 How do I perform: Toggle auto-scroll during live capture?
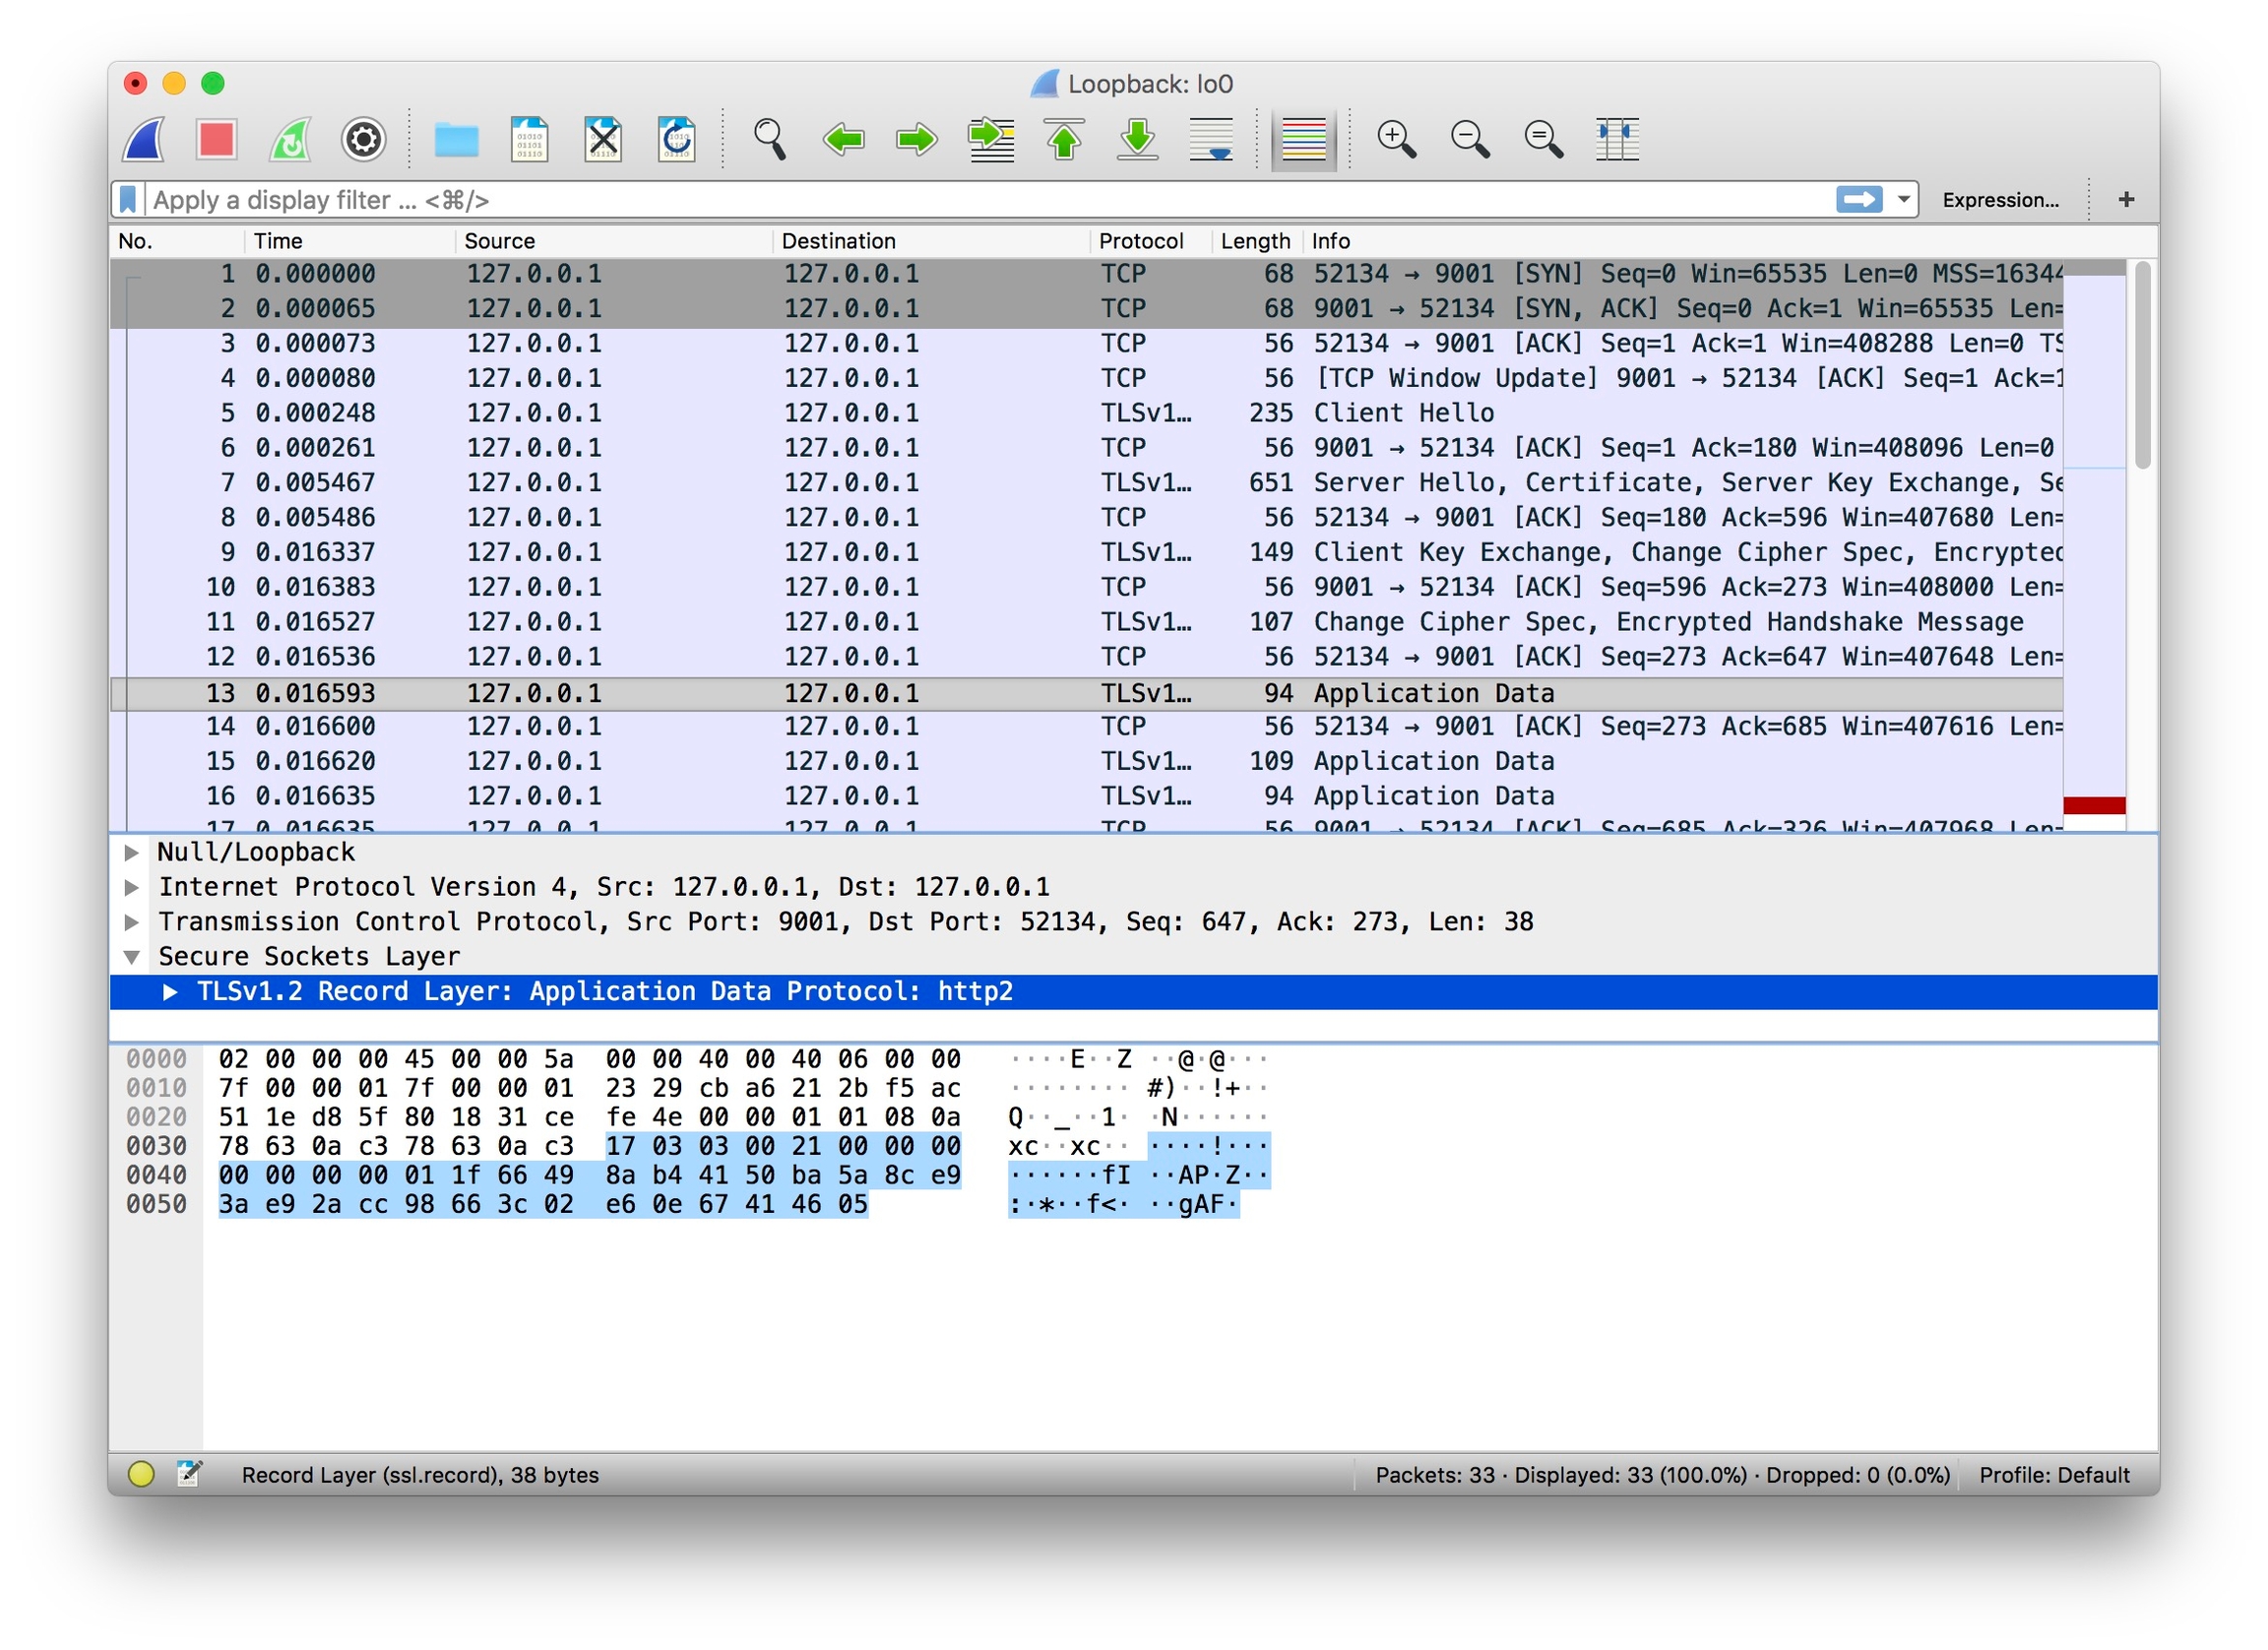(x=1211, y=139)
